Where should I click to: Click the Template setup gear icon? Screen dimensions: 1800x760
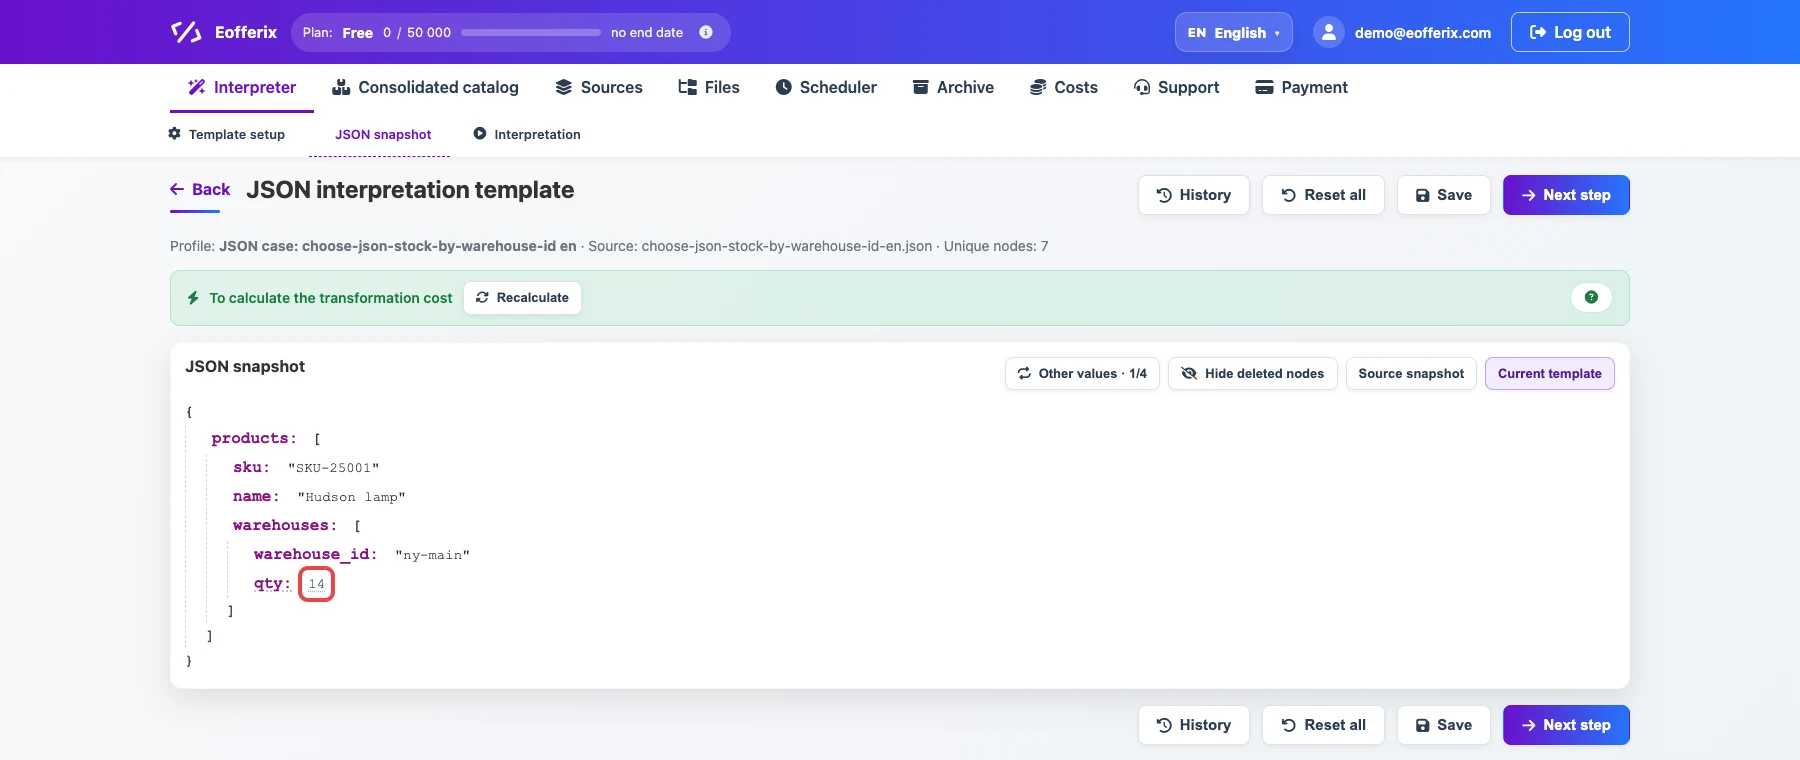coord(175,134)
